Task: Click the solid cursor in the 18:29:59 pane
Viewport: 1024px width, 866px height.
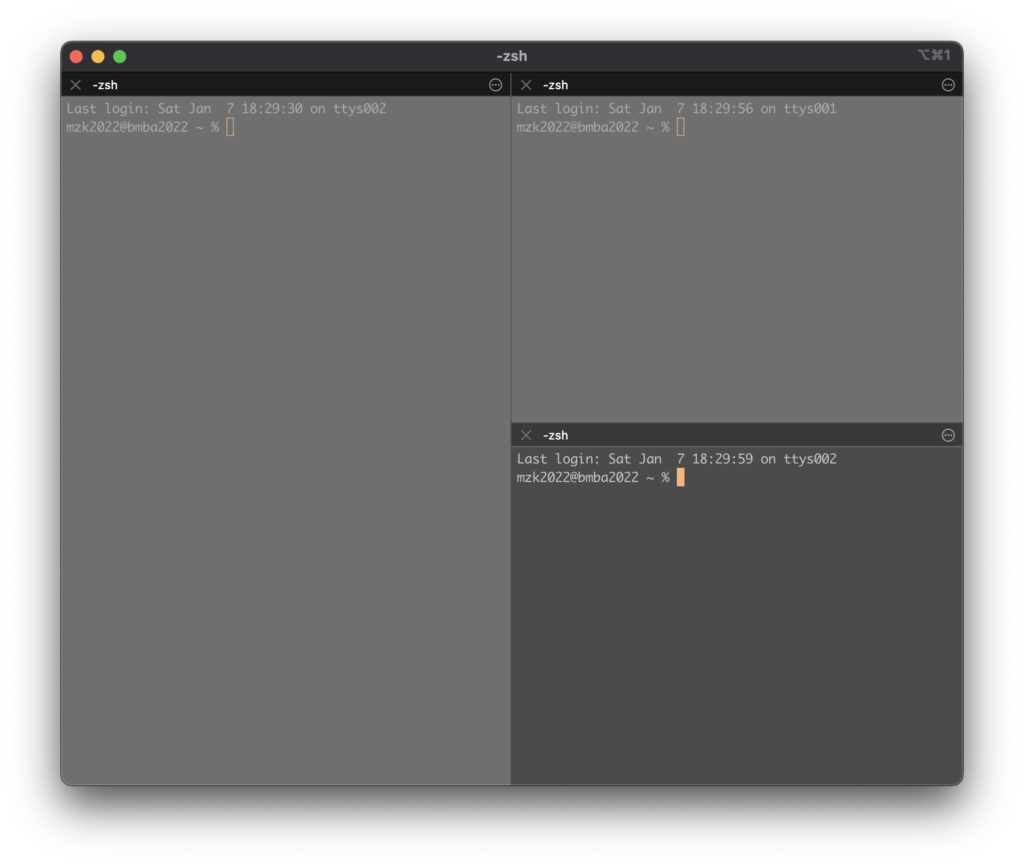Action: [x=680, y=477]
